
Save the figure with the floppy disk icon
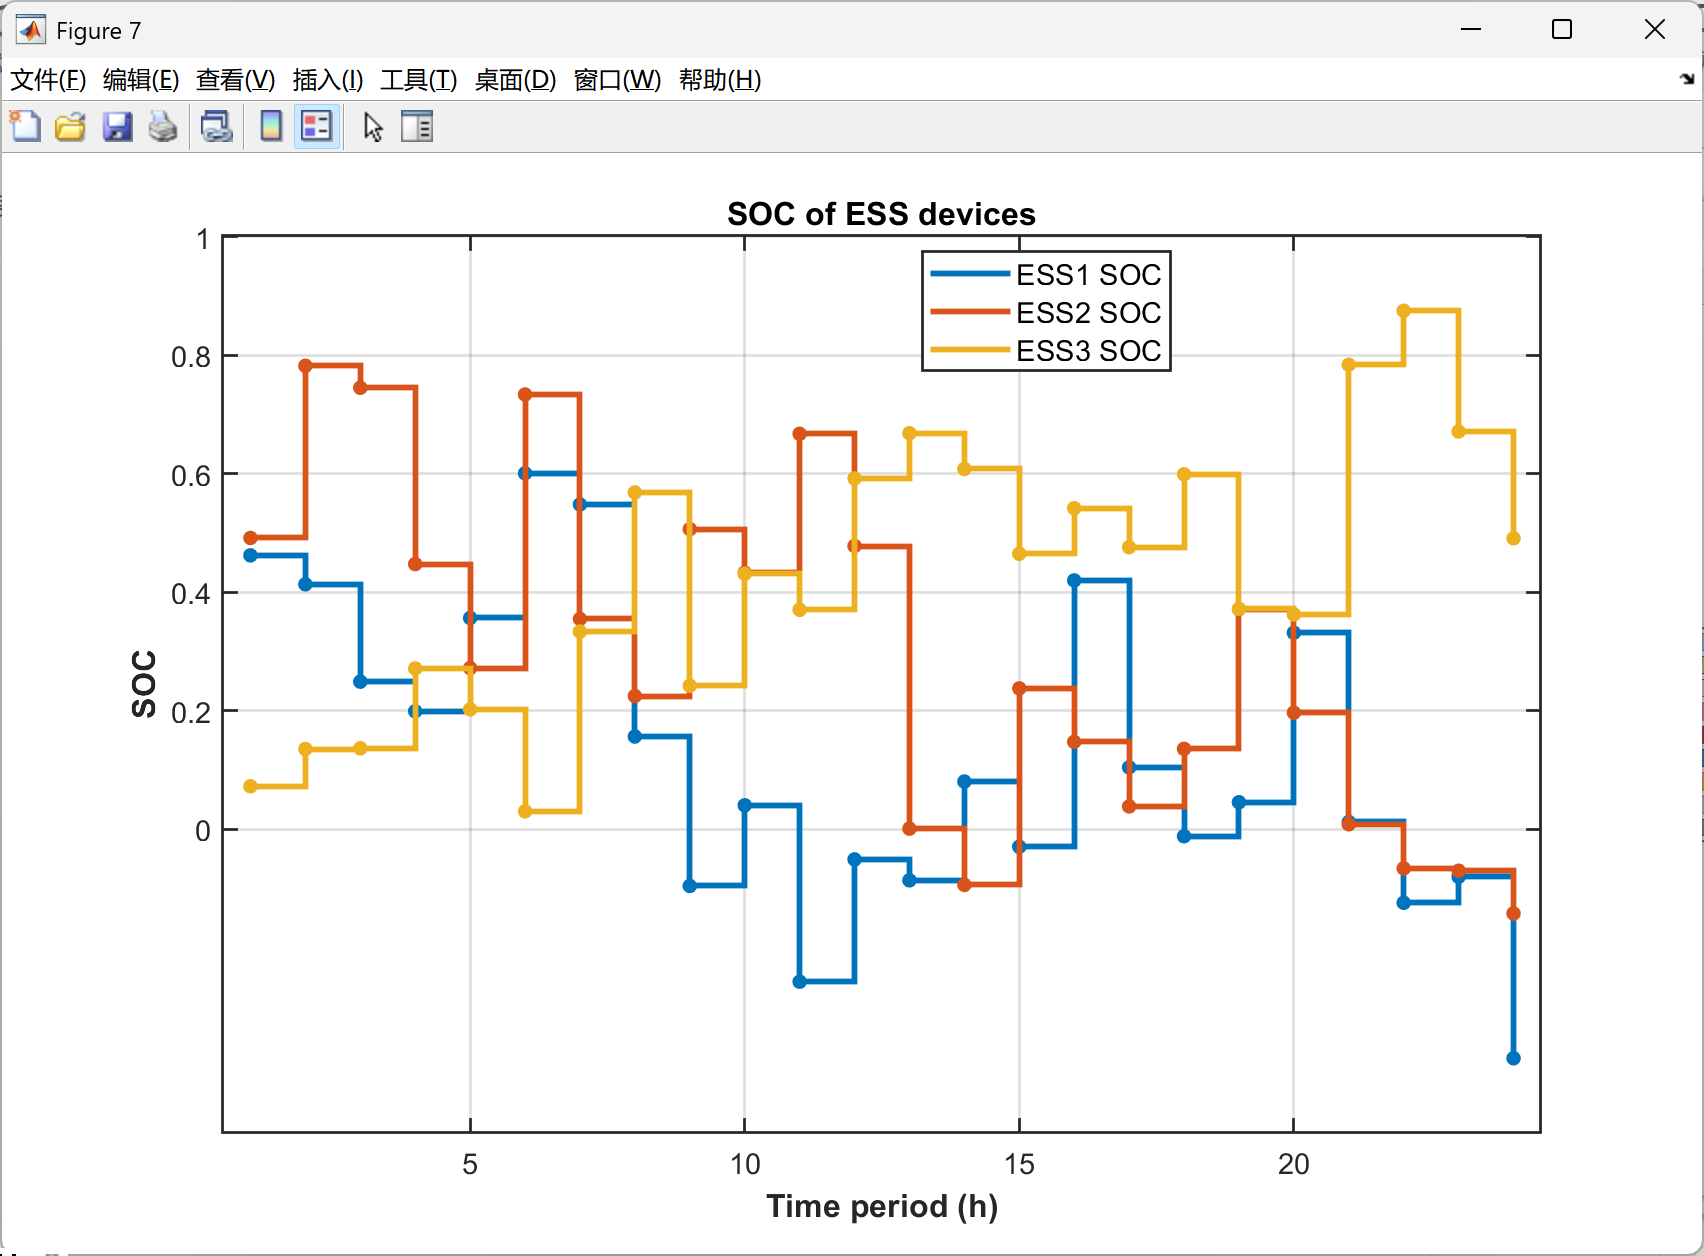[x=117, y=127]
